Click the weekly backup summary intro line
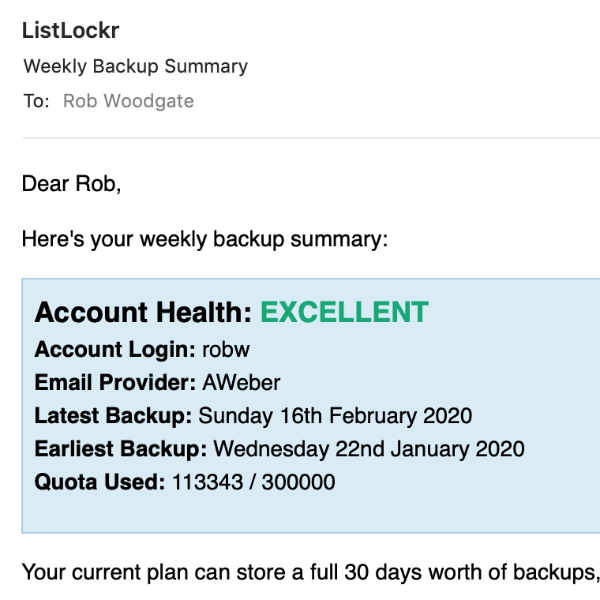The width and height of the screenshot is (600, 600). [x=205, y=240]
